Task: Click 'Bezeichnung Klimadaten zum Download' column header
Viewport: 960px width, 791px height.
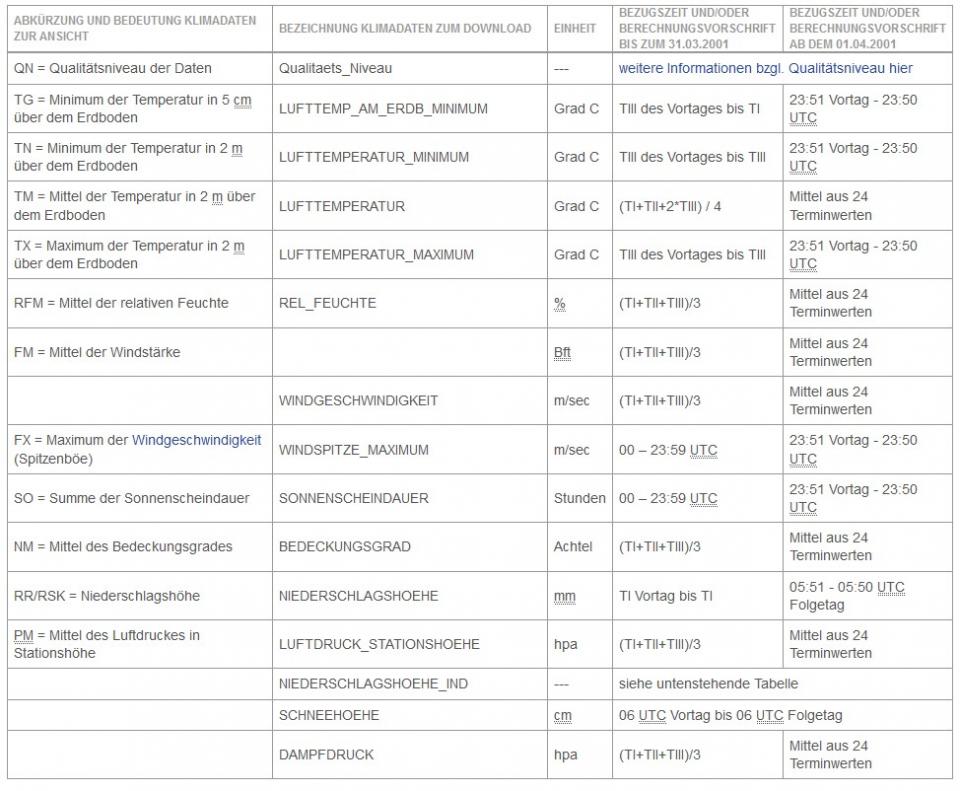Action: [x=405, y=28]
